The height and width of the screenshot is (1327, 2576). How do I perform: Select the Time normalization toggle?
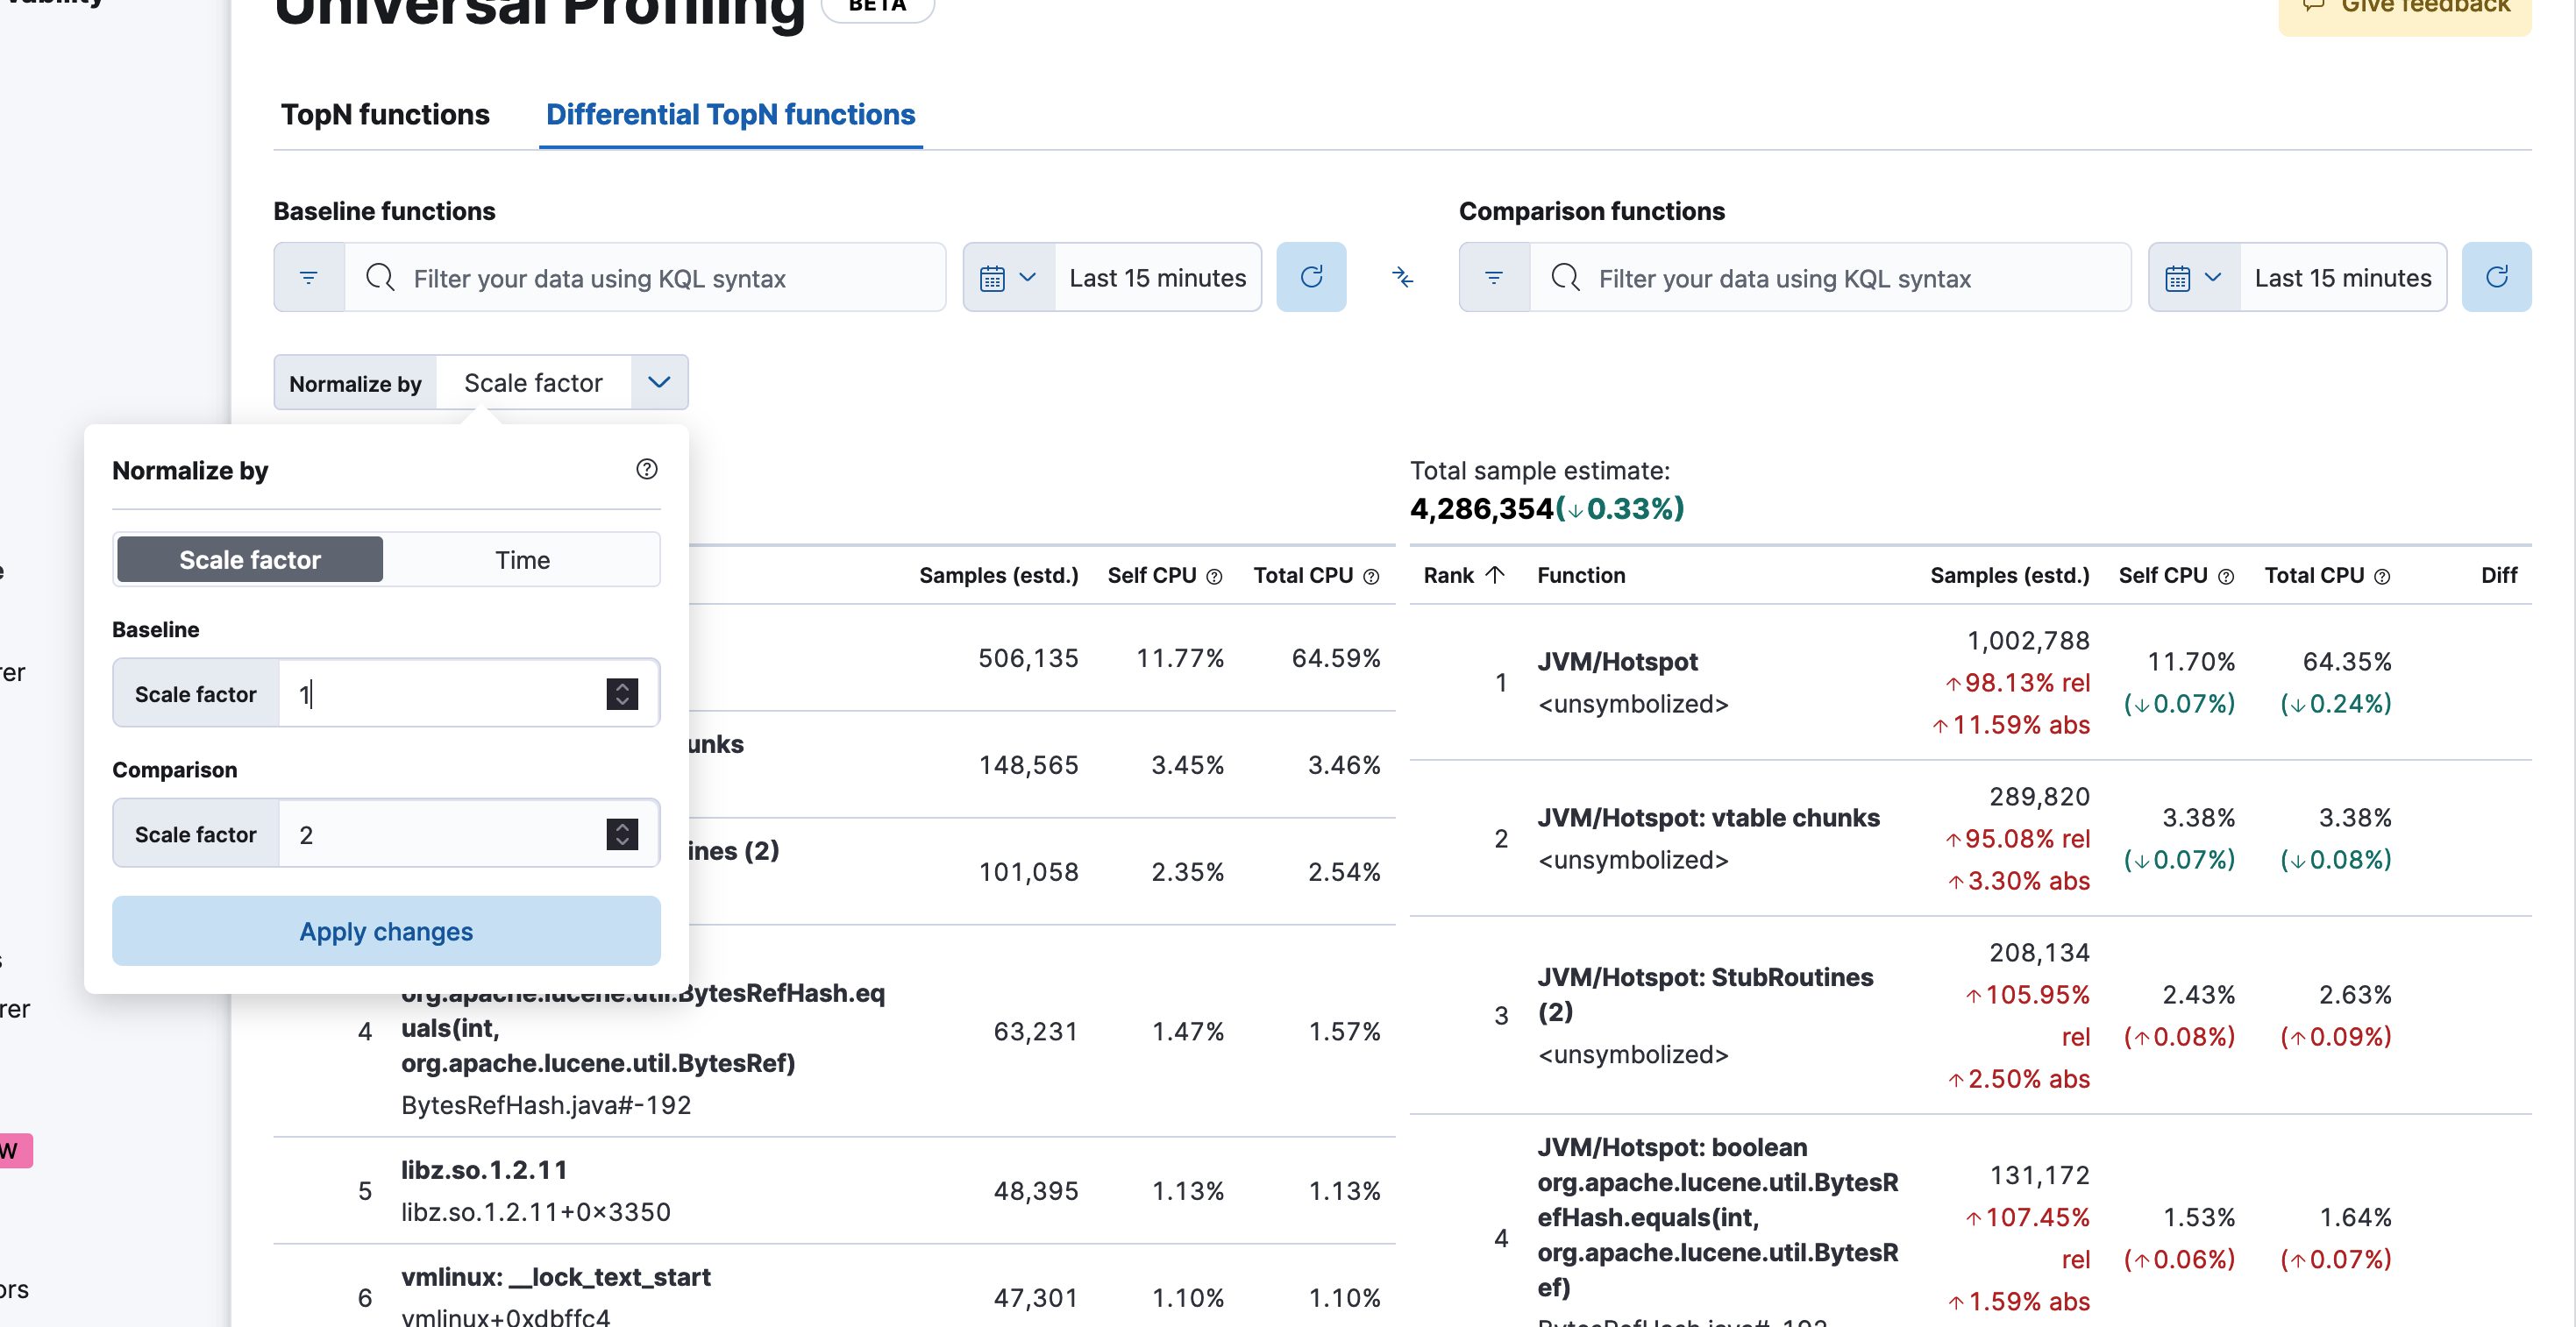[x=522, y=558]
